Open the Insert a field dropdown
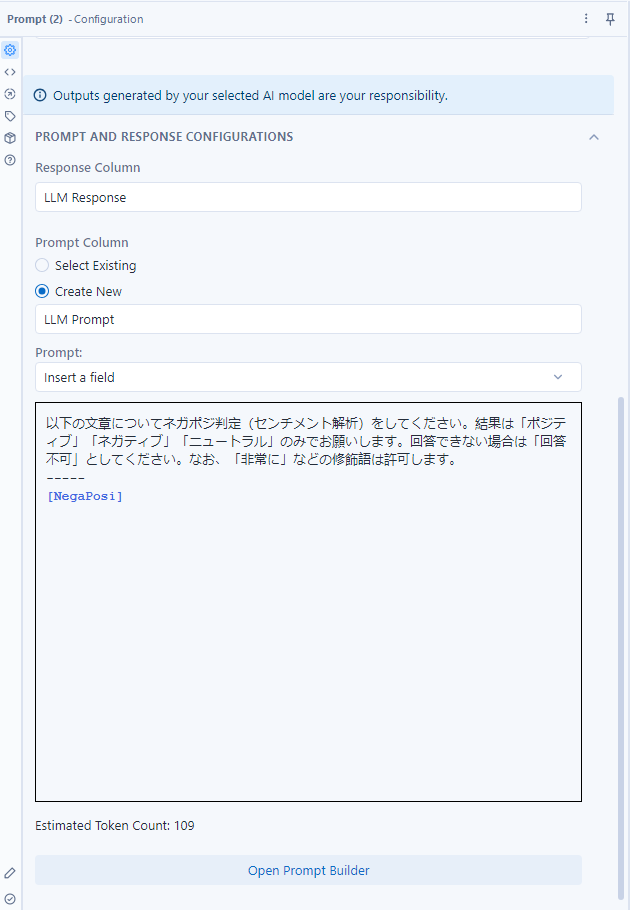This screenshot has width=630, height=910. coord(308,377)
